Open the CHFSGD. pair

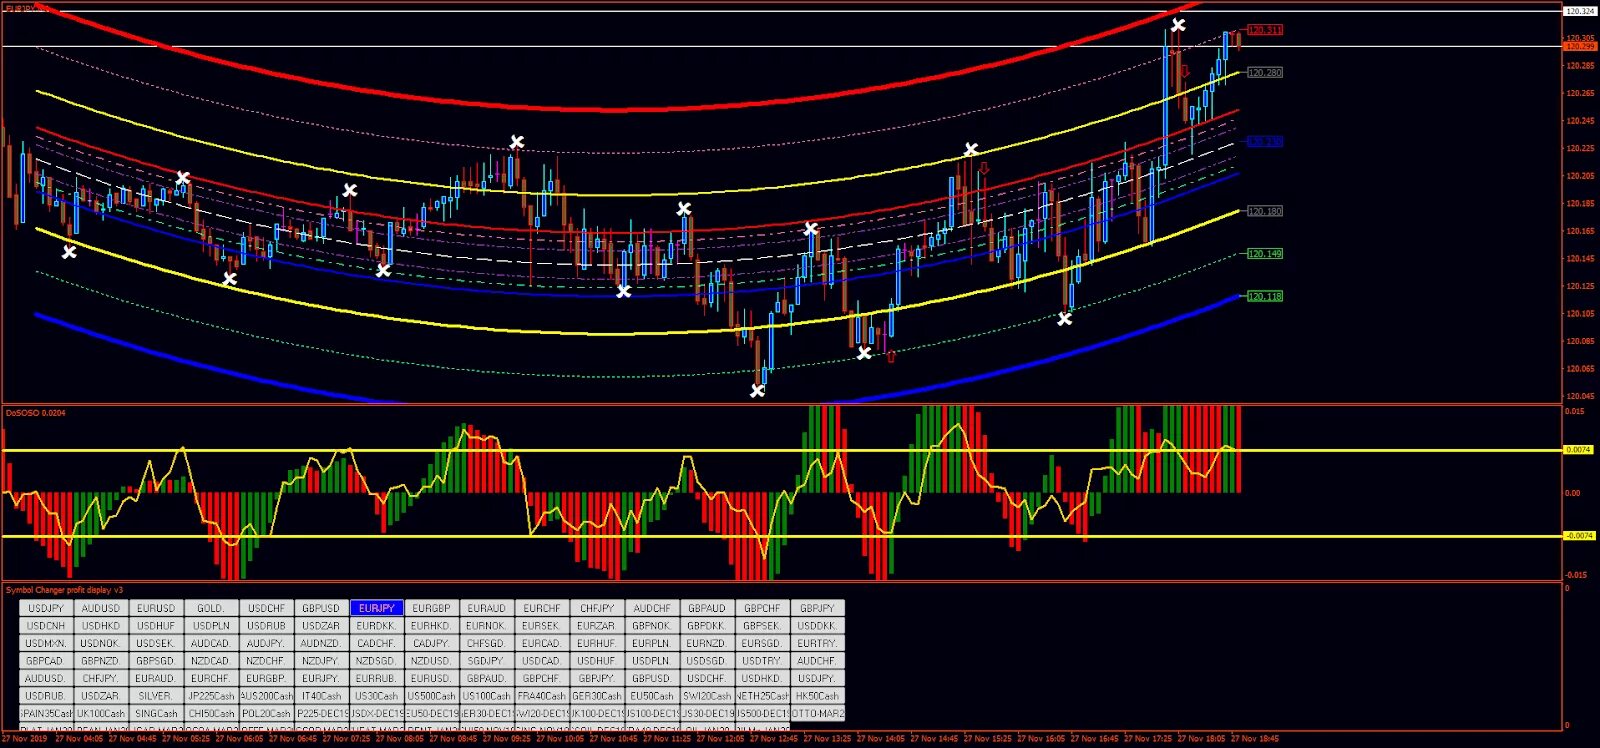486,643
